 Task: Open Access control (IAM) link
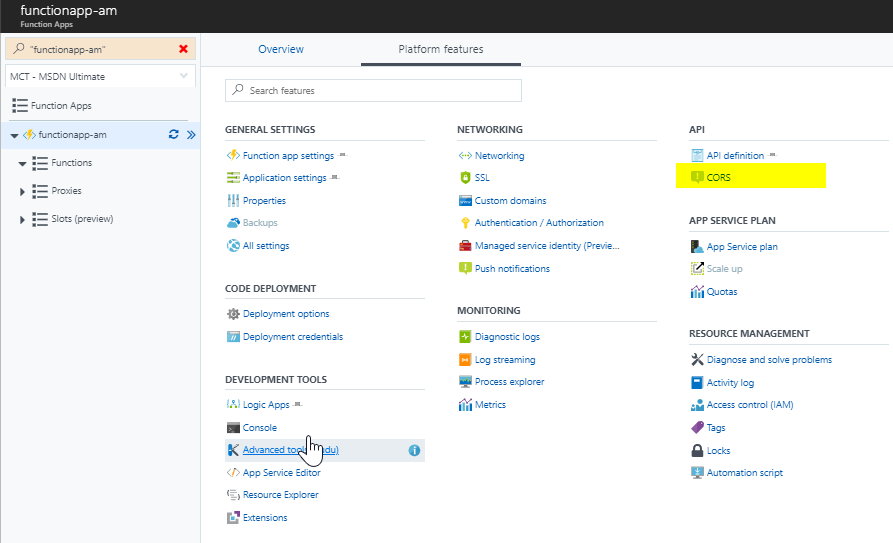[x=750, y=405]
